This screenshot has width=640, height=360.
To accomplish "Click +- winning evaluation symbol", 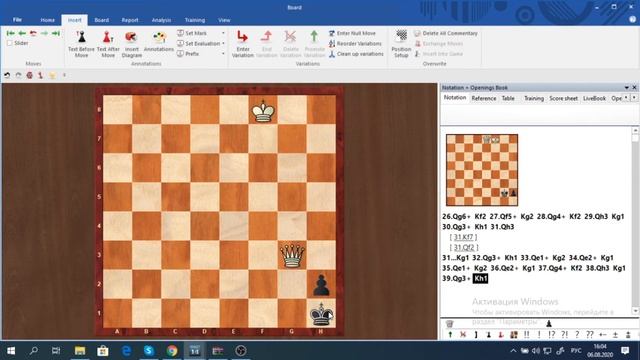I will click(x=602, y=335).
